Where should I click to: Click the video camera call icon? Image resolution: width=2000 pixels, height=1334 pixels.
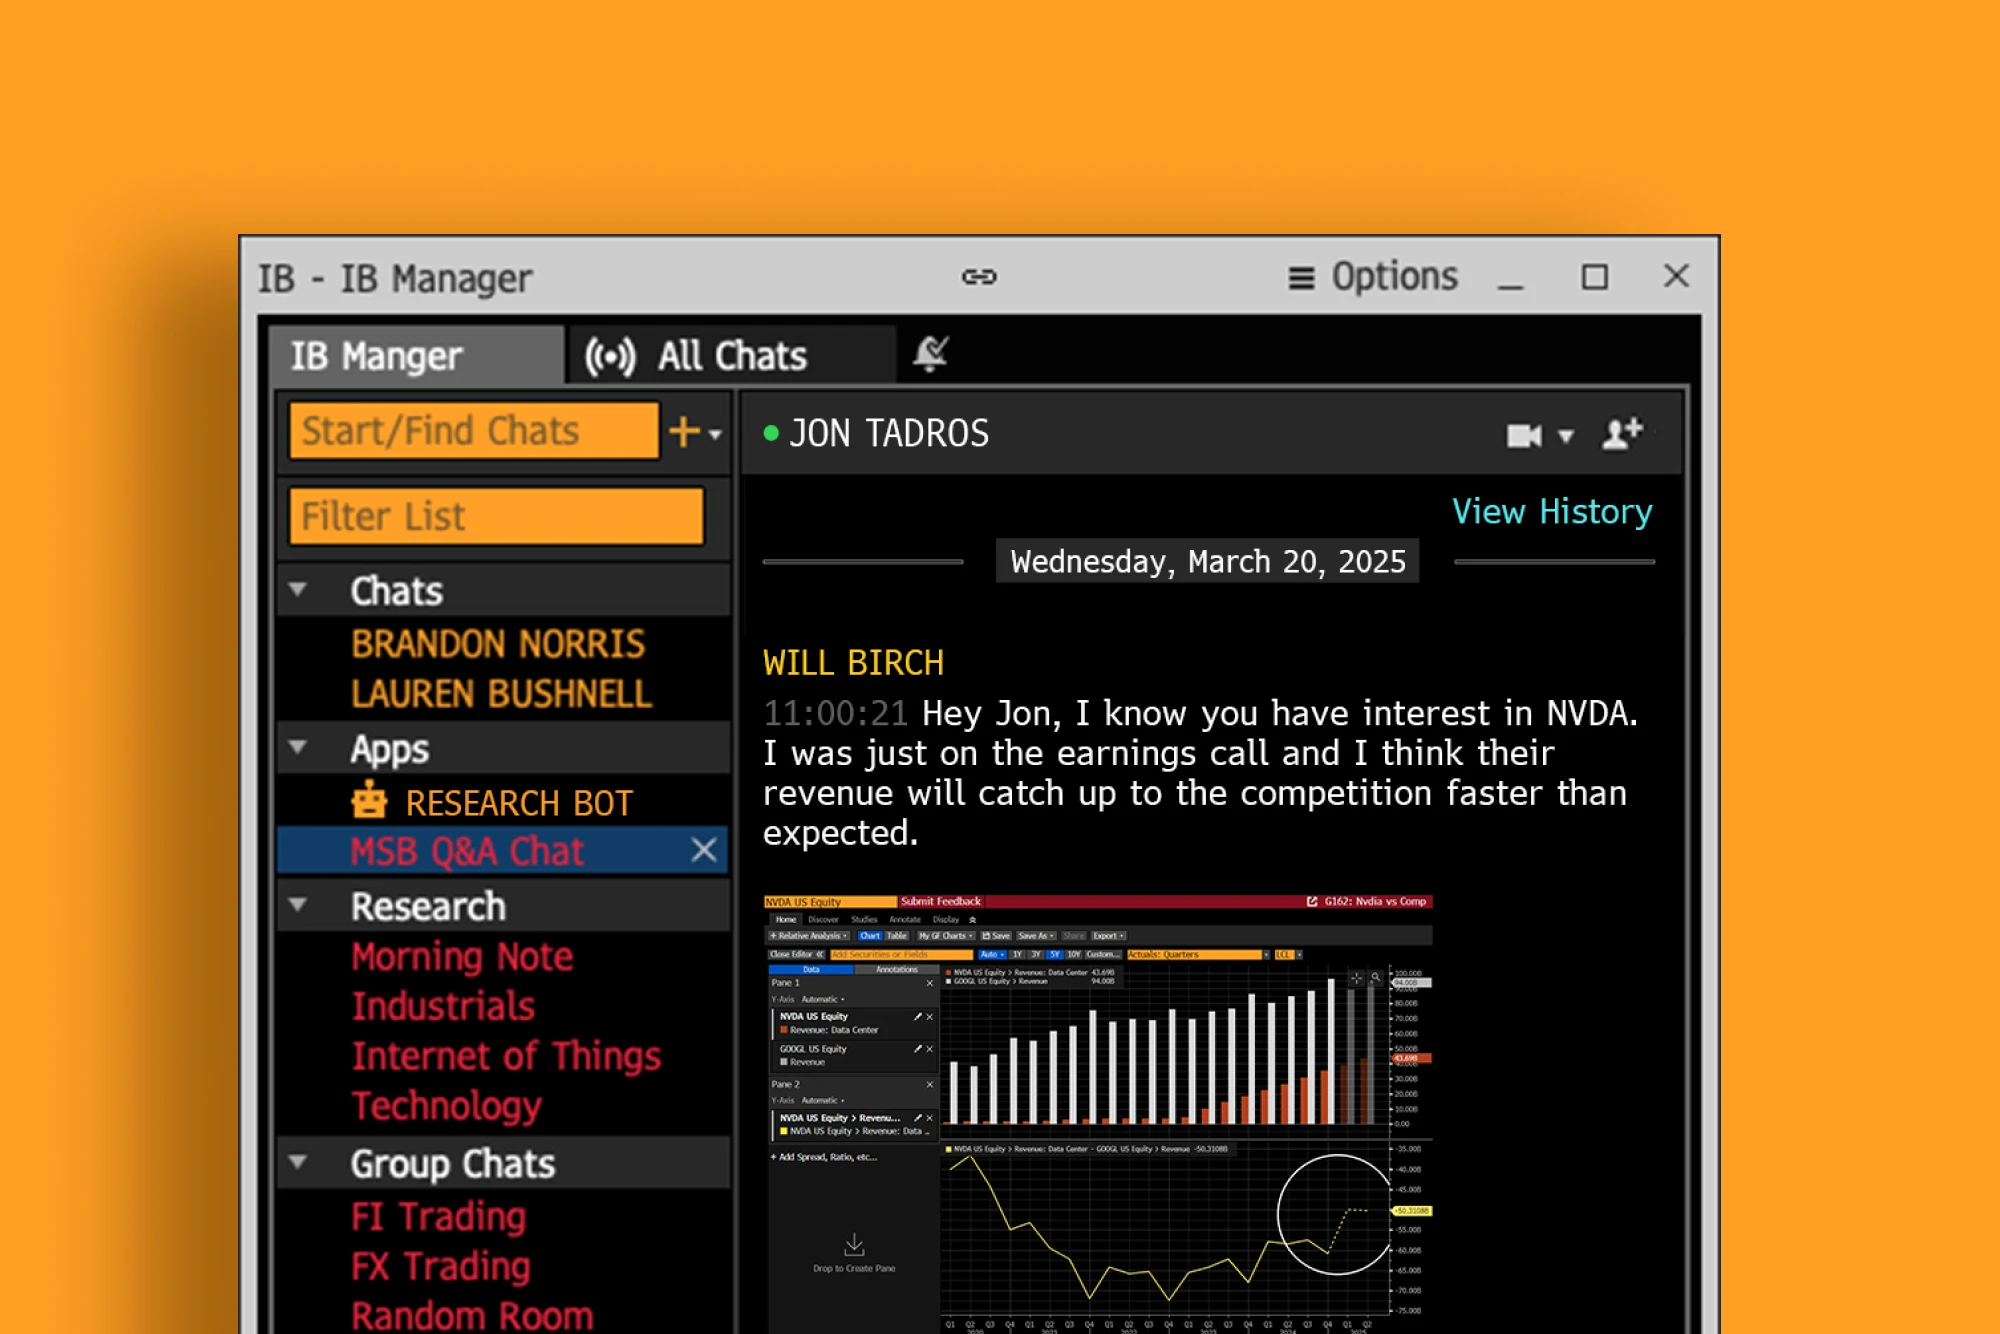tap(1523, 435)
